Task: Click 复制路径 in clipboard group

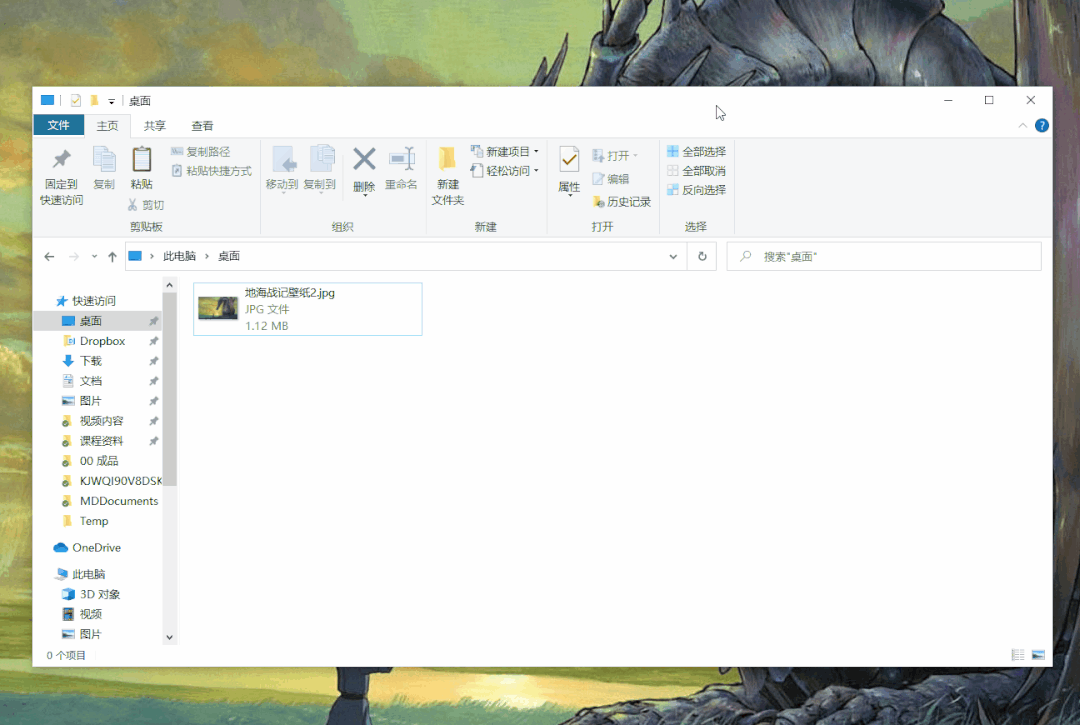Action: coord(200,151)
